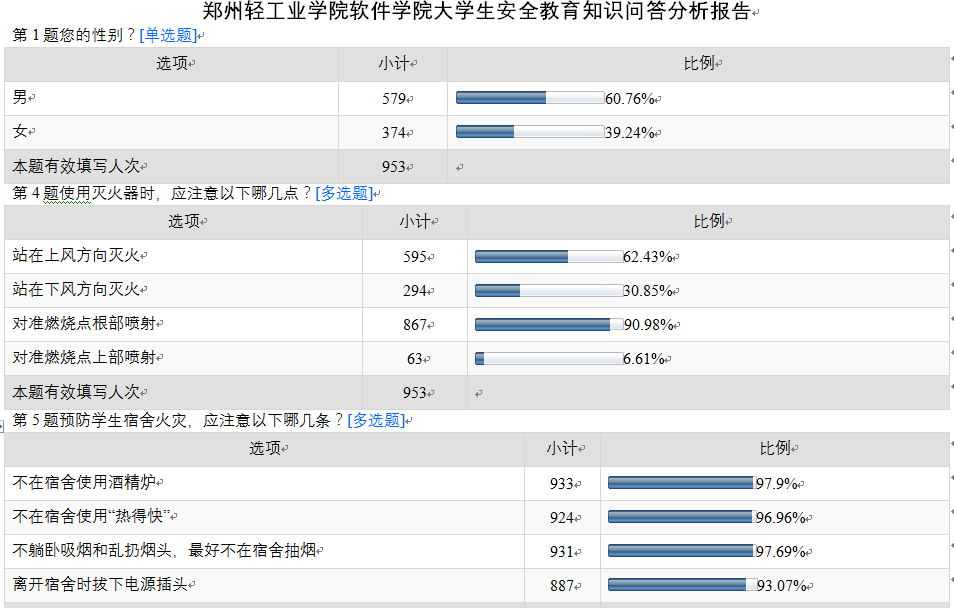
Task: Click the progress bar for 男 60.76%
Action: point(530,98)
